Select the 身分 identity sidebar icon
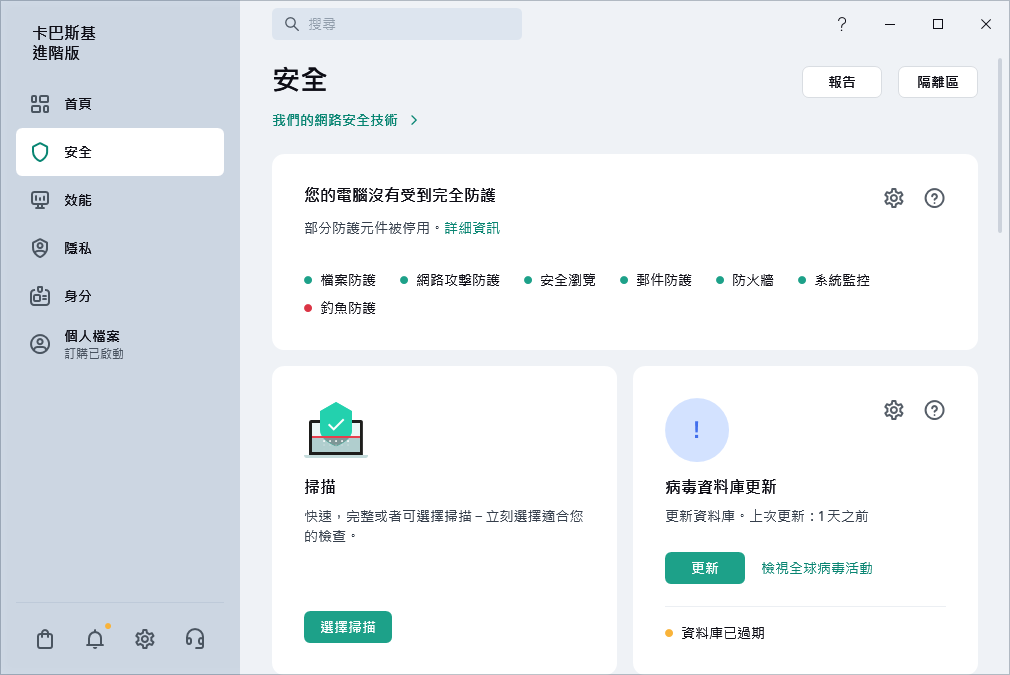 click(40, 296)
